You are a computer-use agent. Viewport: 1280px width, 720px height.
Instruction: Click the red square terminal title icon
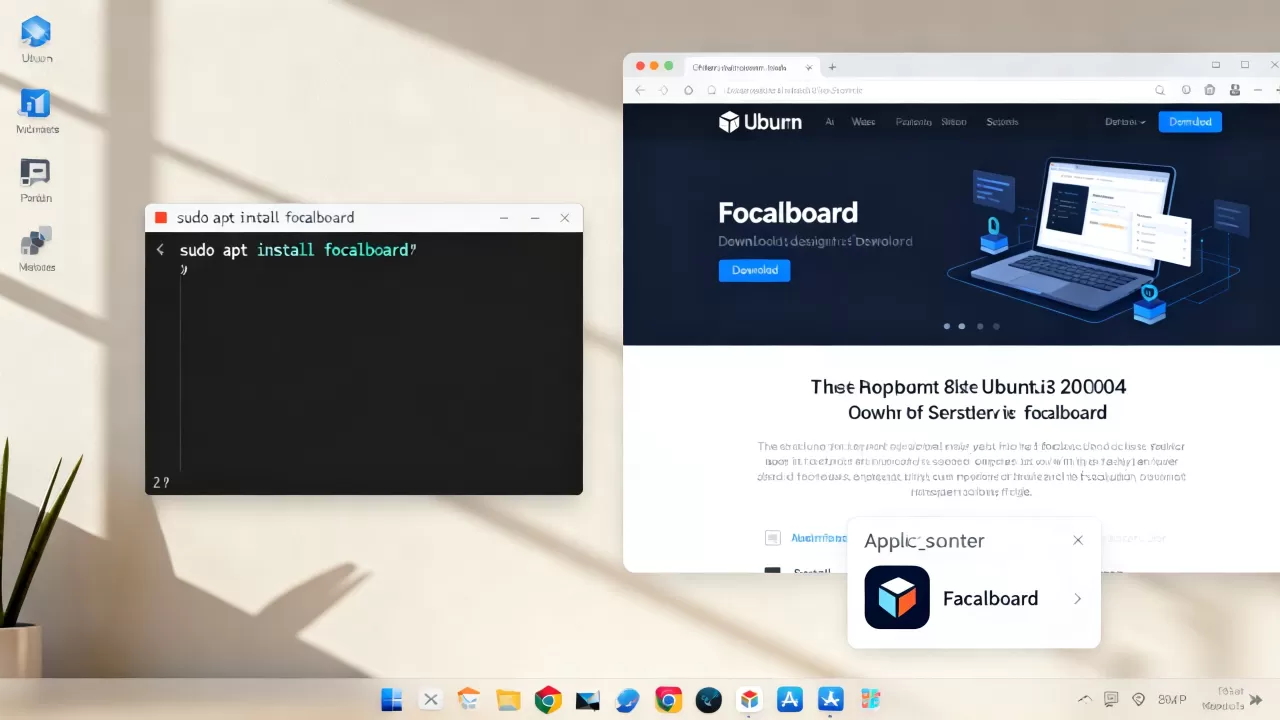(161, 218)
